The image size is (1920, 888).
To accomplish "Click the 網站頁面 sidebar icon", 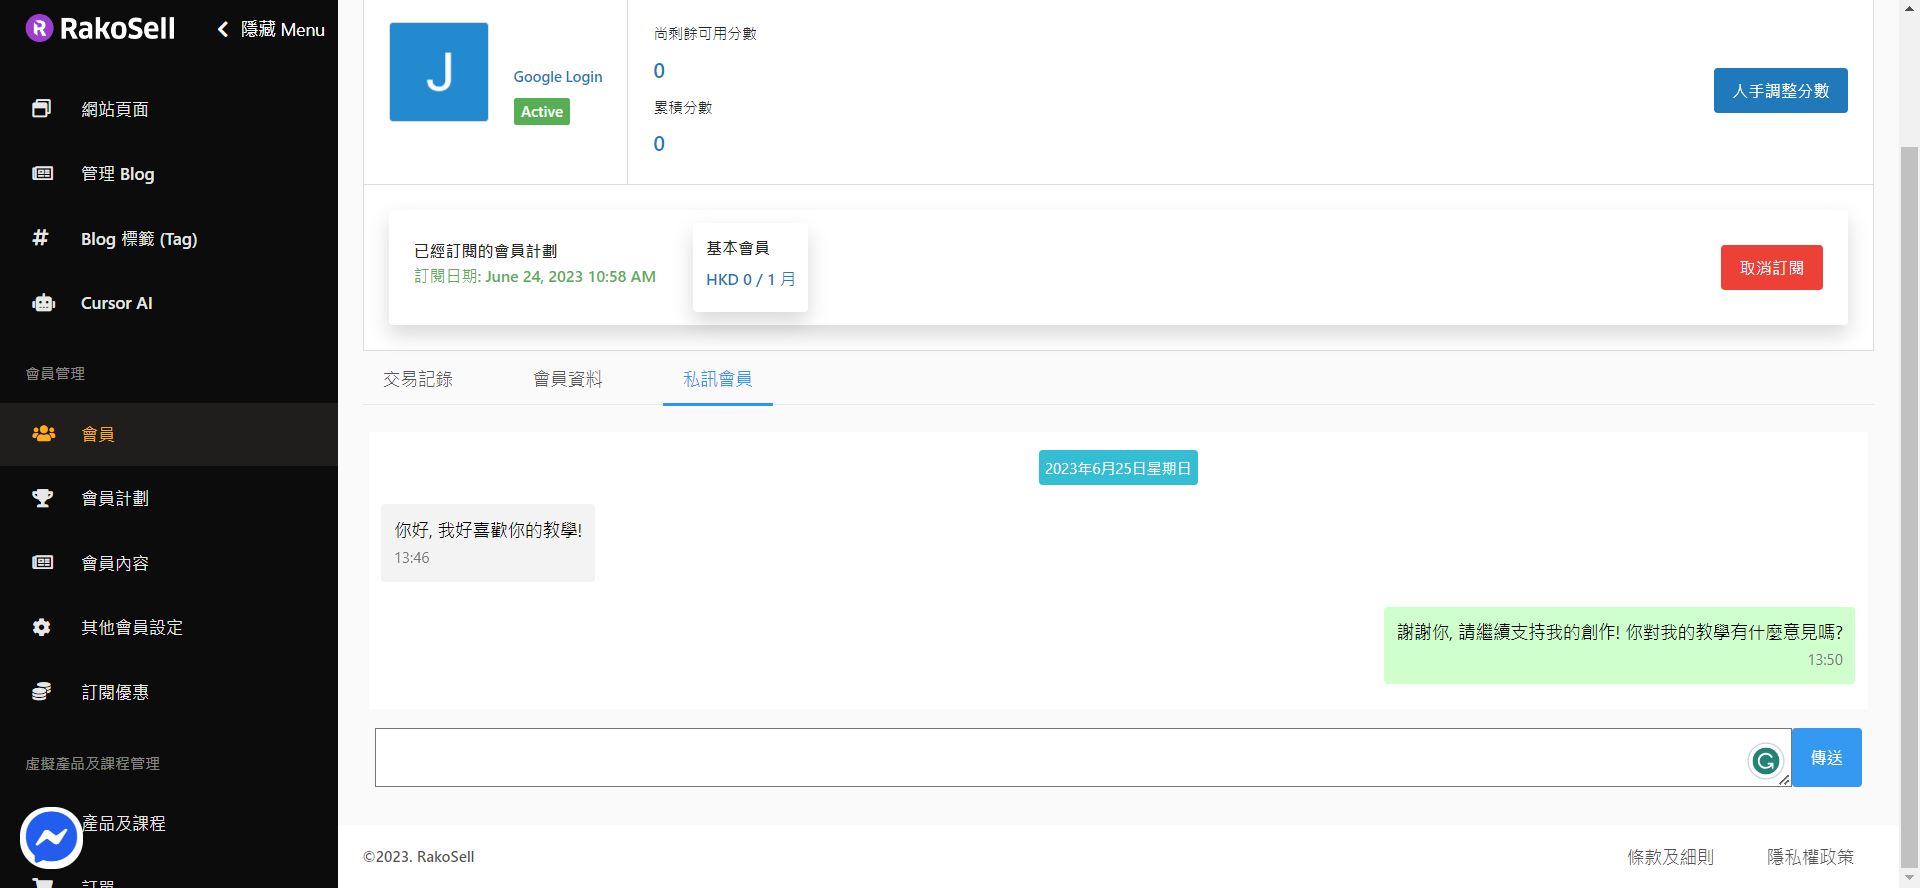I will pos(42,109).
